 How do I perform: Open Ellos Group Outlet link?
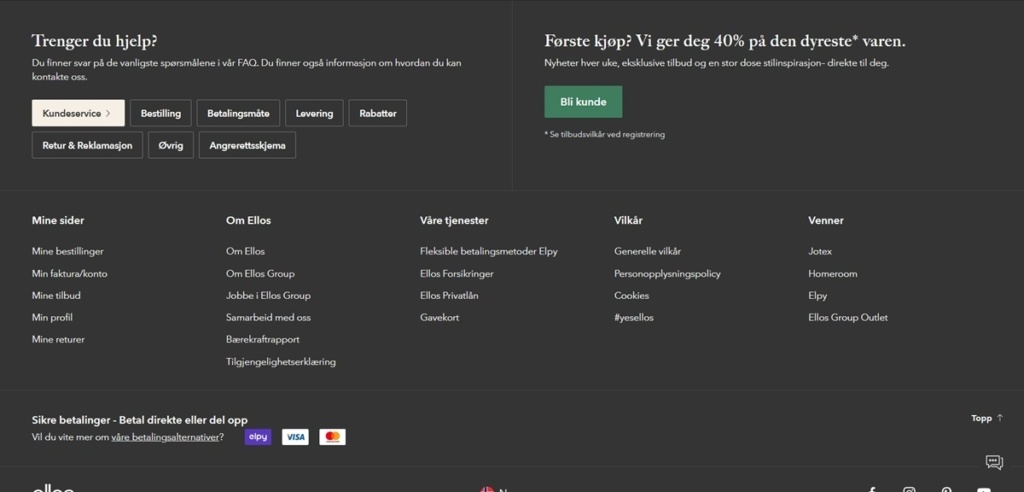point(848,318)
